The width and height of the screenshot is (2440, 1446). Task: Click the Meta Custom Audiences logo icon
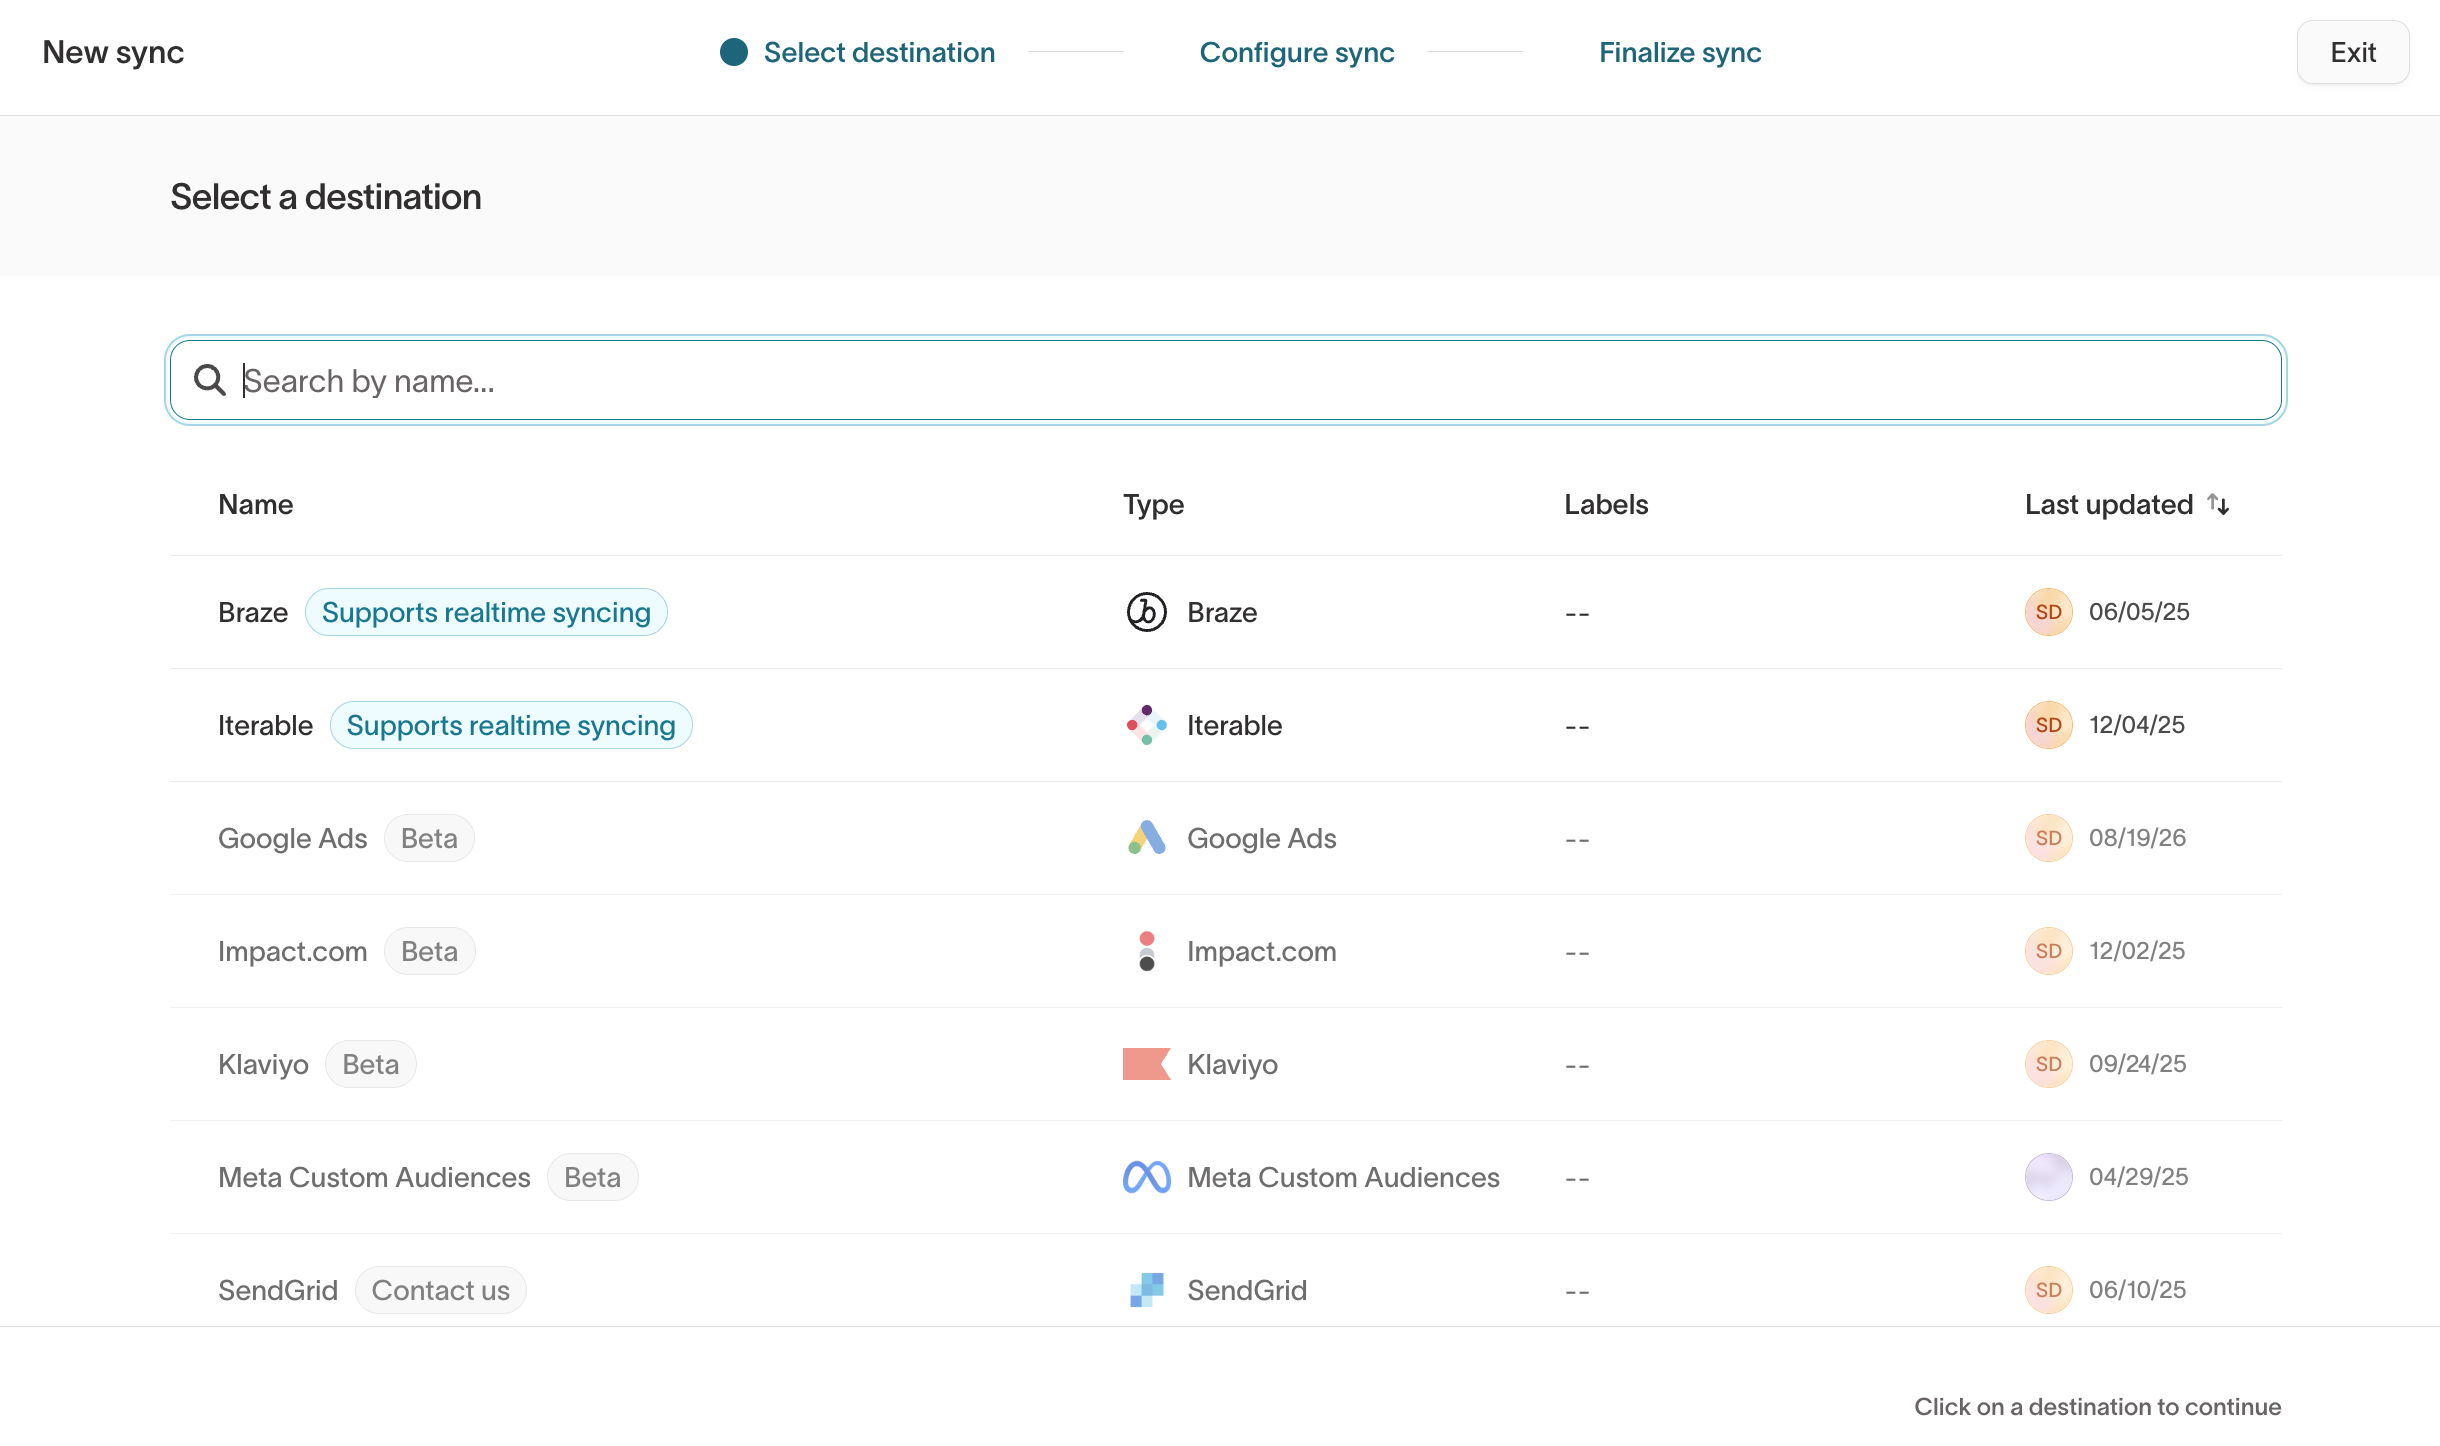click(x=1146, y=1177)
